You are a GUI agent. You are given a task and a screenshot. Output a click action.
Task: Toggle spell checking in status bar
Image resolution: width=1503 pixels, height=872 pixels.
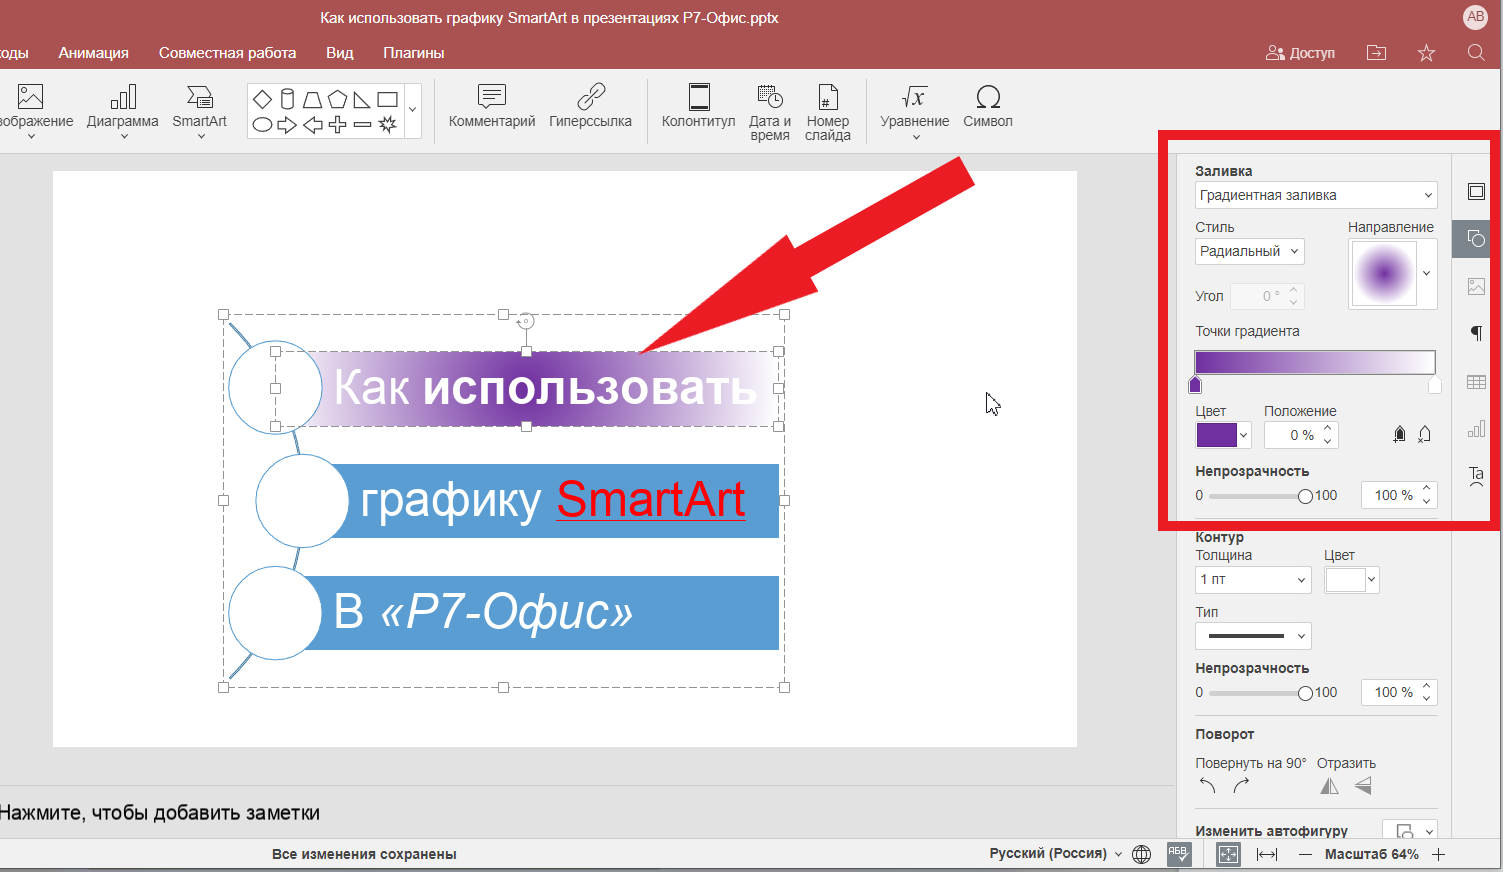click(1179, 854)
